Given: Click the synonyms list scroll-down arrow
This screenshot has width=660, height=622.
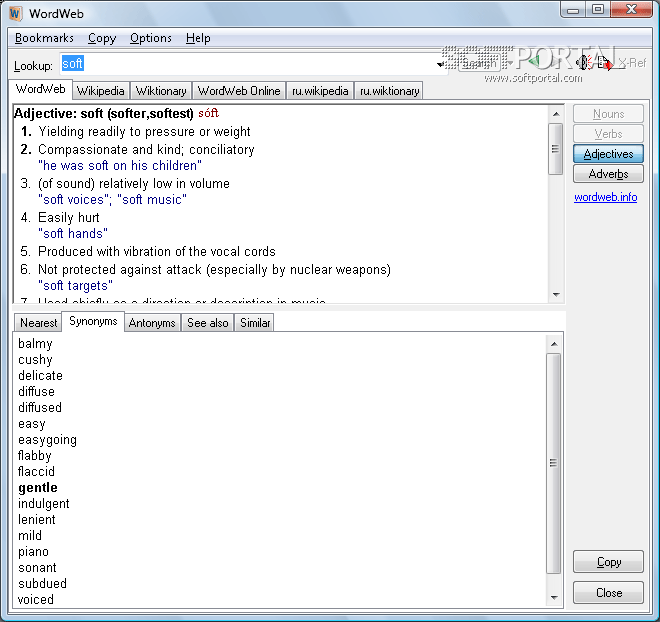Looking at the screenshot, I should tap(554, 598).
